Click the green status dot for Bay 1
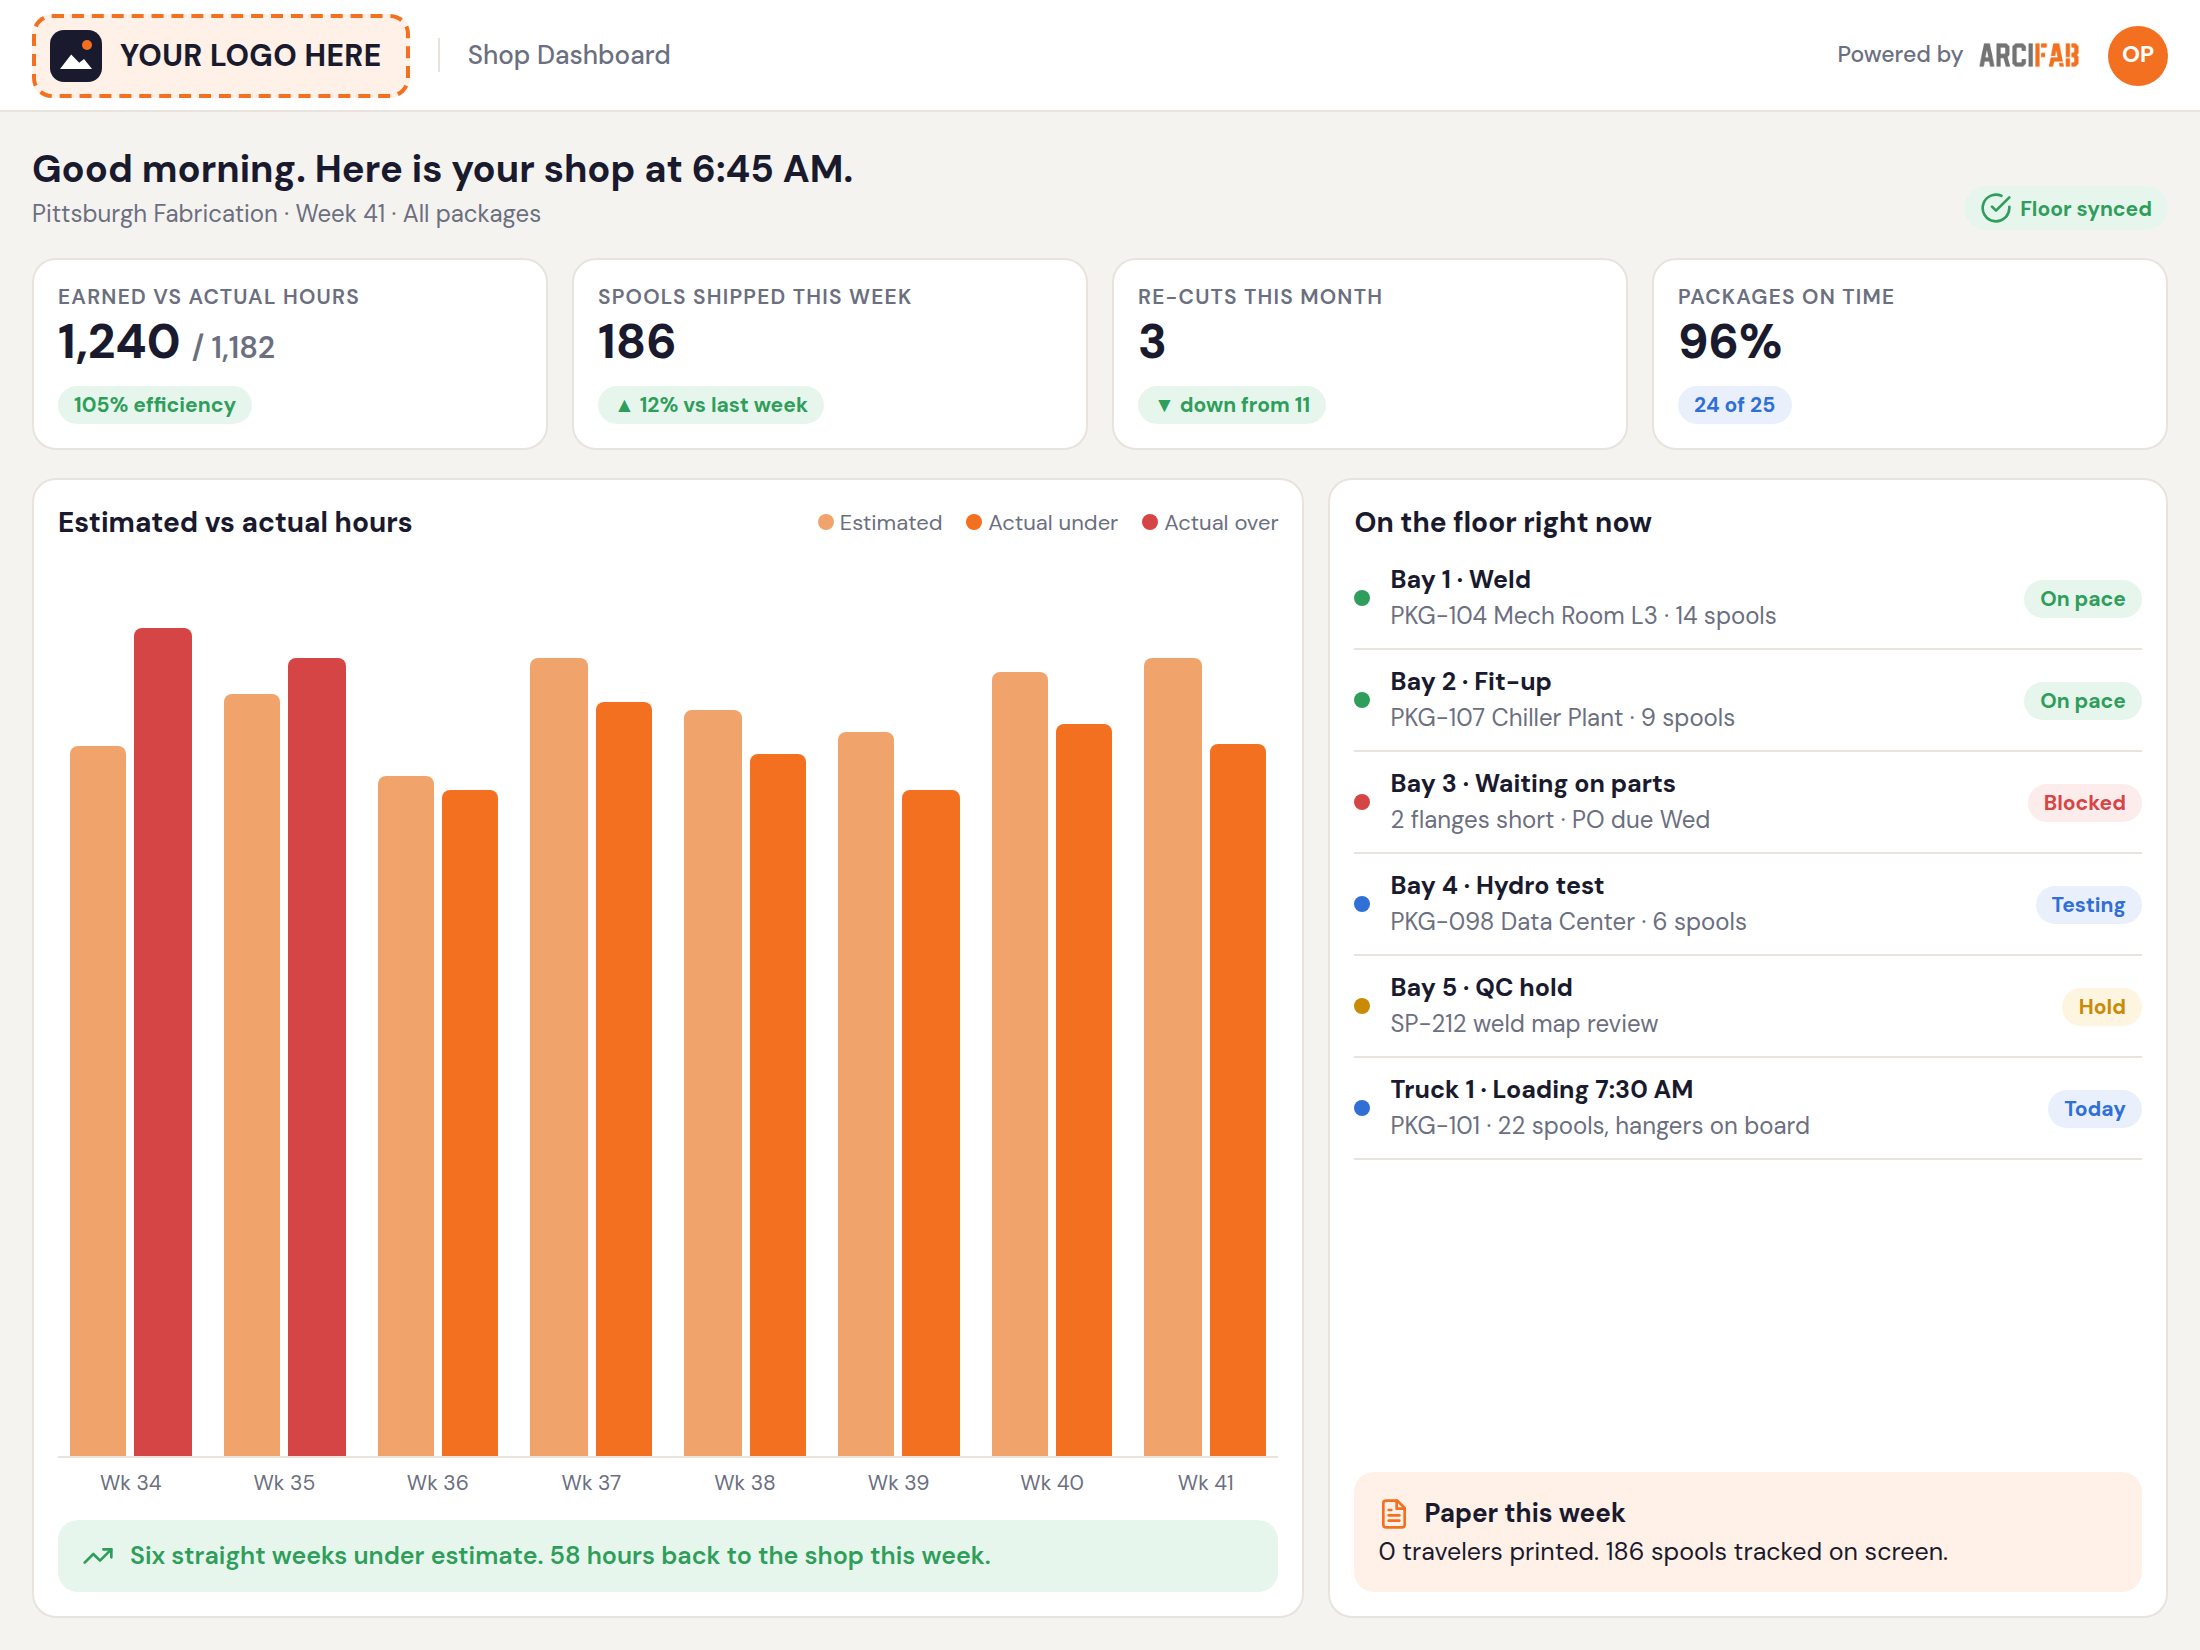2200x1650 pixels. coord(1361,598)
